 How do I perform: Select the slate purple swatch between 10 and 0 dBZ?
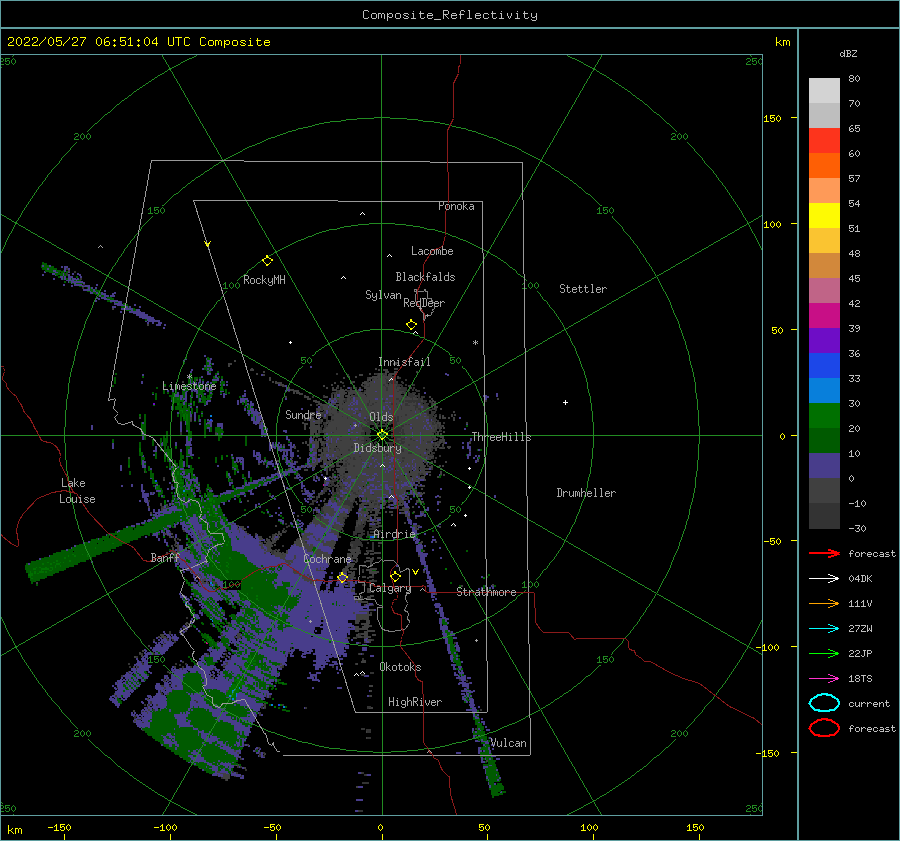point(824,466)
